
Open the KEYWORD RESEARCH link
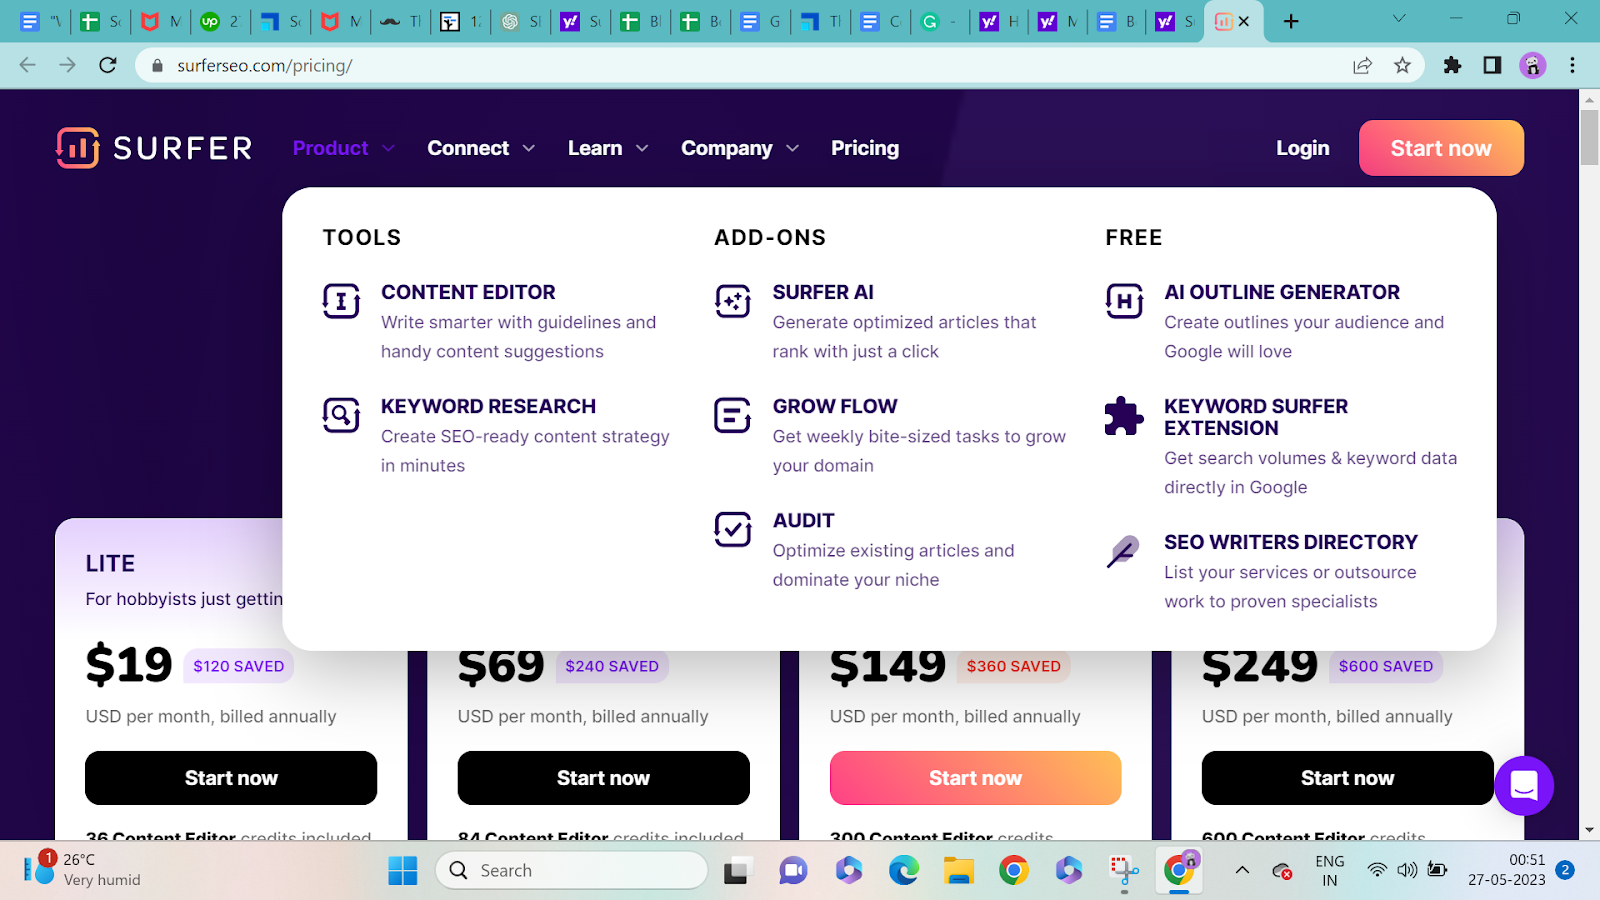pyautogui.click(x=488, y=406)
